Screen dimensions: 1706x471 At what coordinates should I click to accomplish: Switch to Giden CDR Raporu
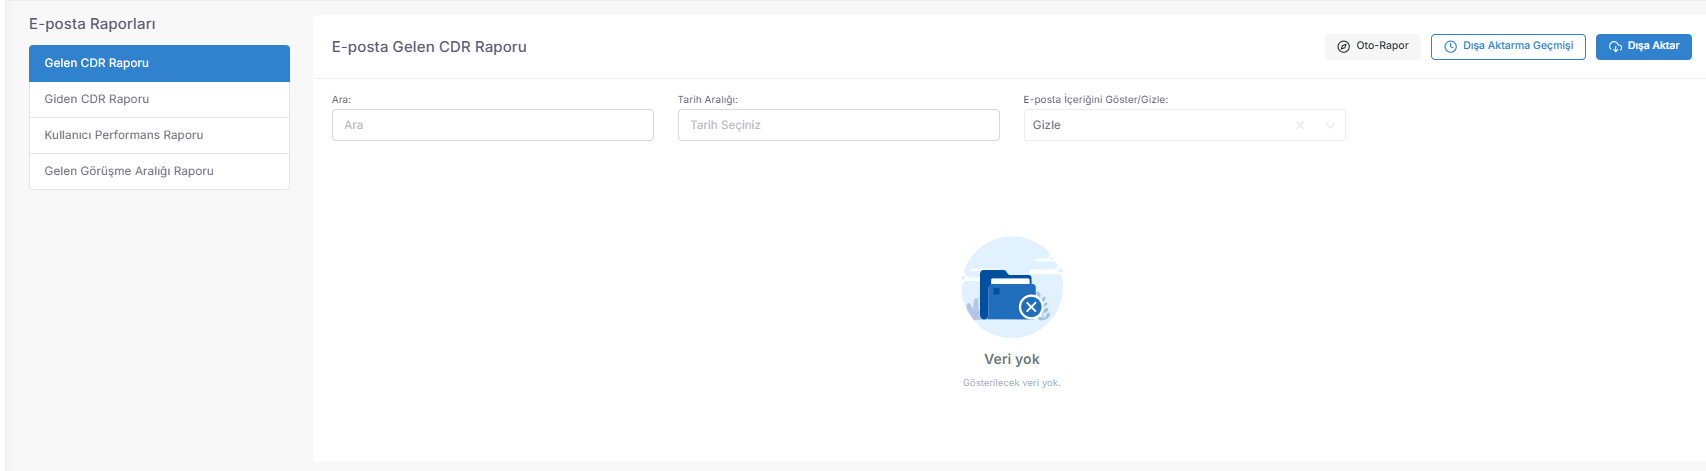(159, 99)
